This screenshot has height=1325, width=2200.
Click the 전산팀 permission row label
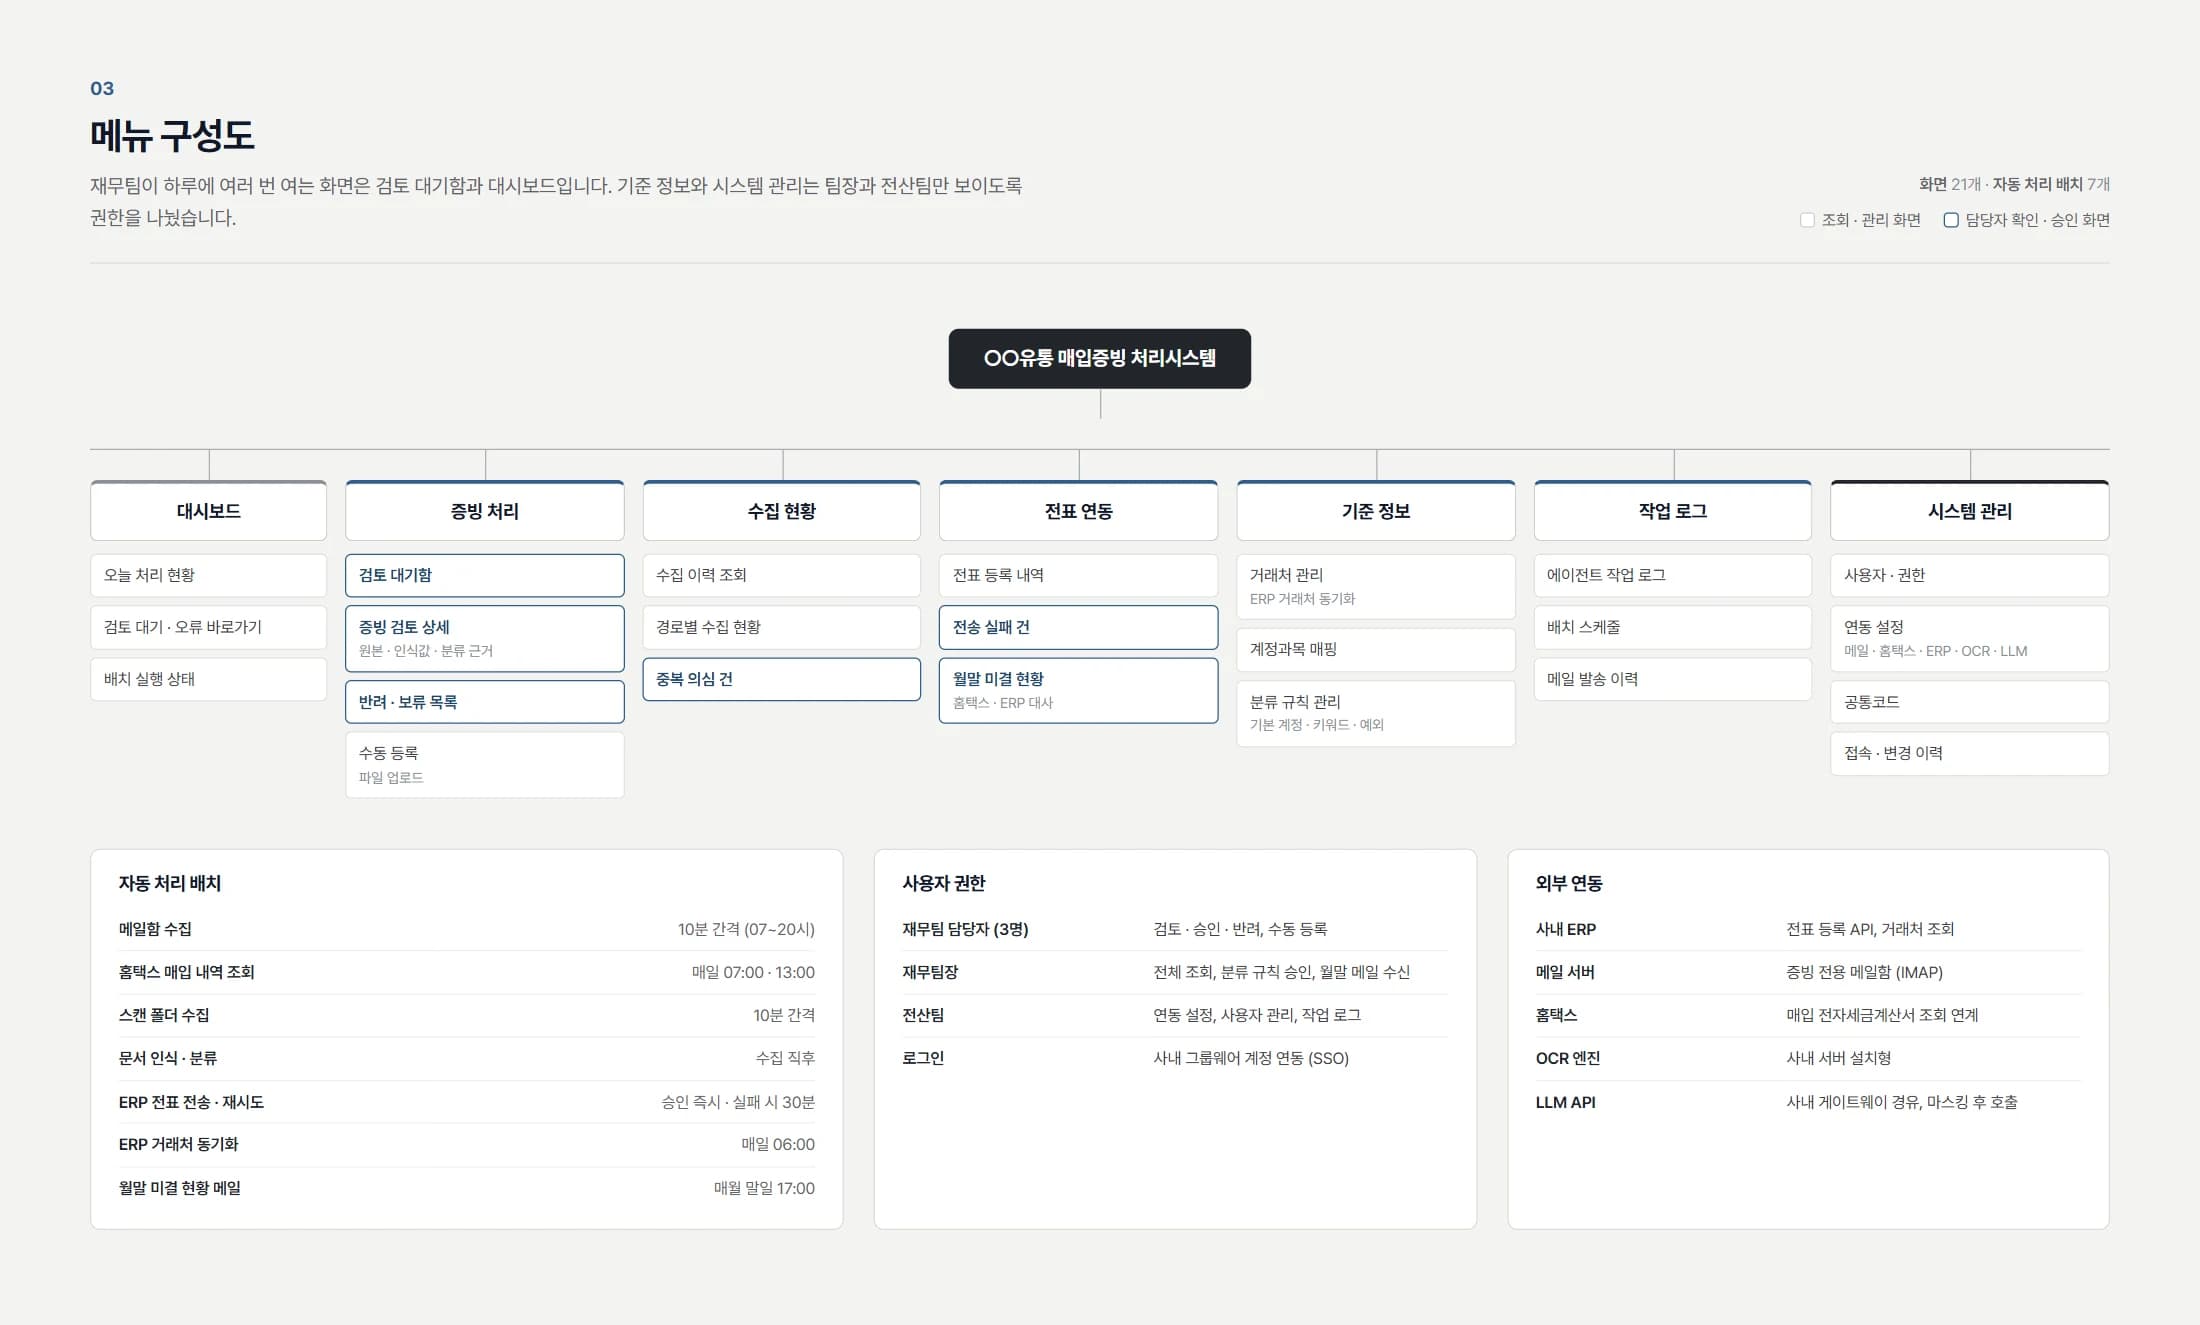(923, 1015)
